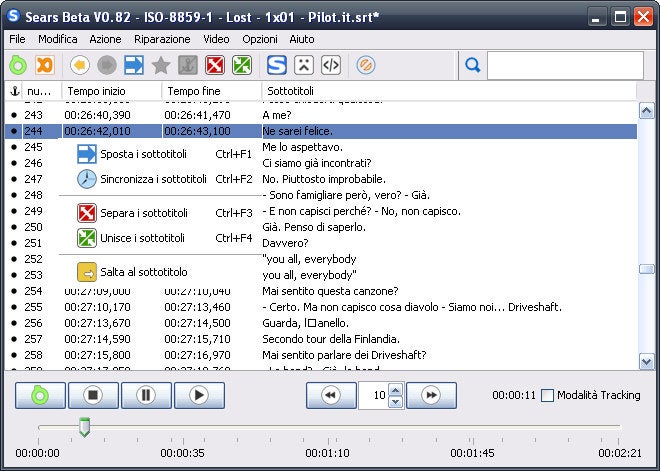Click the red split subtitles toolbar icon
Image resolution: width=660 pixels, height=471 pixels.
point(215,66)
